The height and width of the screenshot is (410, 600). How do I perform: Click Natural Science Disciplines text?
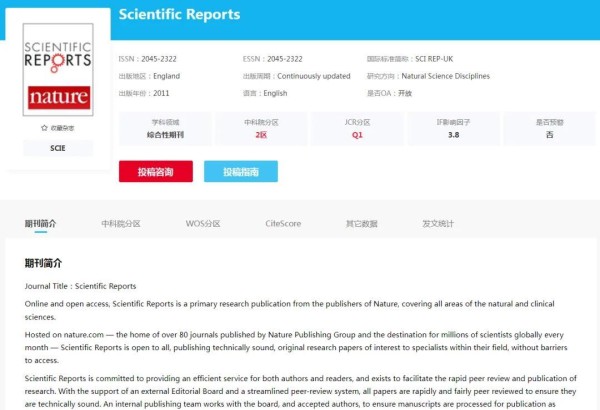tap(445, 76)
